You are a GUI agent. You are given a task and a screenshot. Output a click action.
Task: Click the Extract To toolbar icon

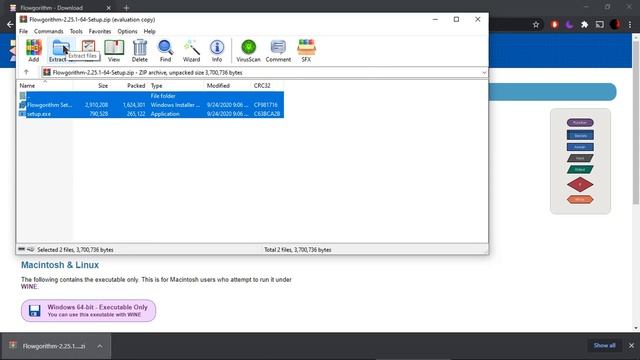(60, 50)
